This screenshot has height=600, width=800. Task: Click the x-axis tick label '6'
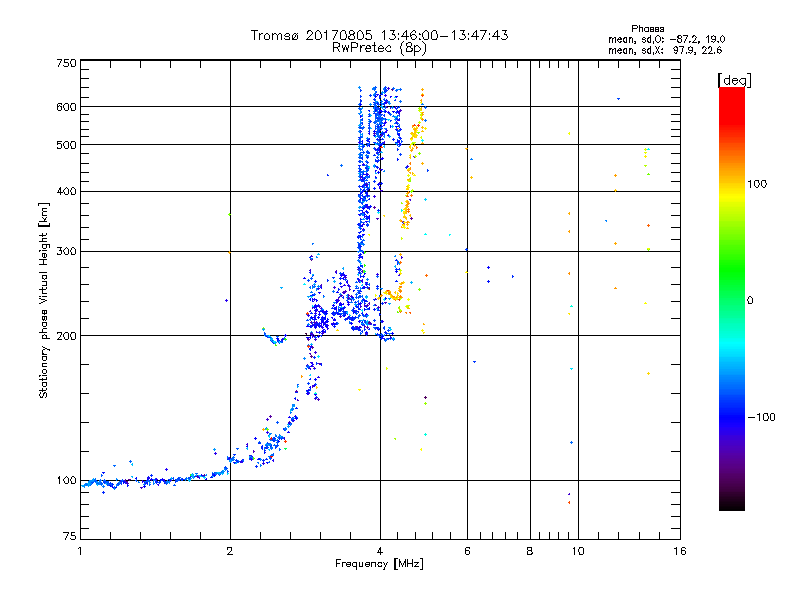467,551
